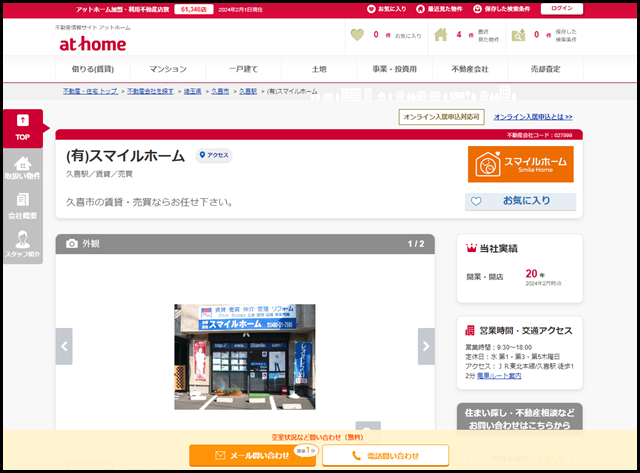The width and height of the screenshot is (640, 473).
Task: Open favorites heart icon in top red bar
Action: pyautogui.click(x=386, y=9)
